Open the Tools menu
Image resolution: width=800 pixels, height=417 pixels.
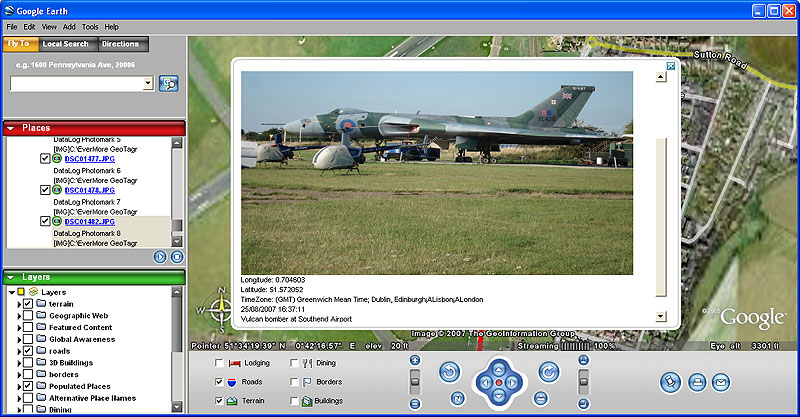tap(90, 27)
